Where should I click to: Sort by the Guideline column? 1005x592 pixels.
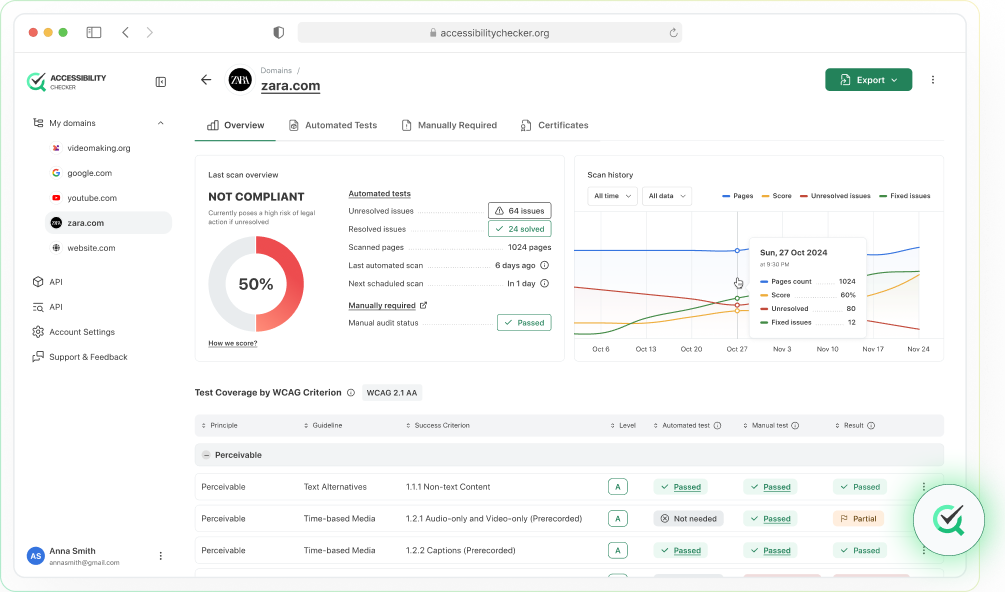323,425
